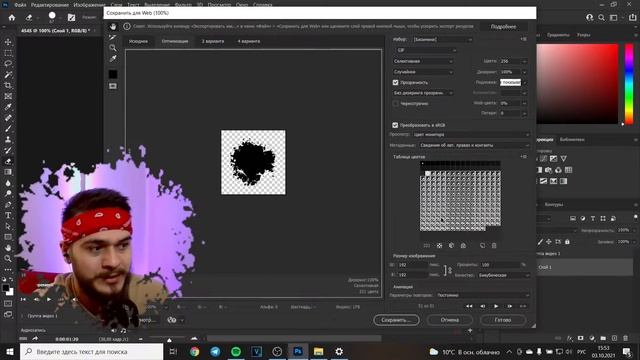Click lock color icon under color table
Viewport: 640px width, 360px height.
point(463,246)
